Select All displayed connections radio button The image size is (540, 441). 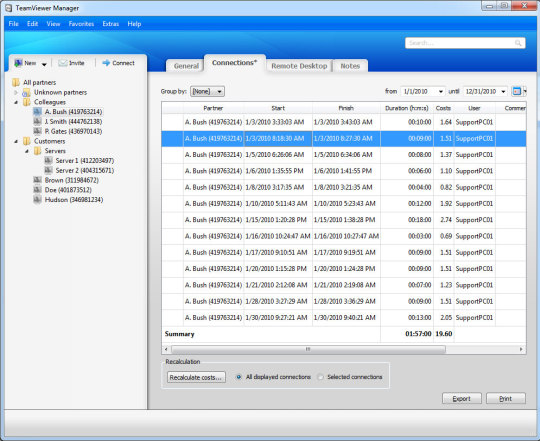pos(238,377)
